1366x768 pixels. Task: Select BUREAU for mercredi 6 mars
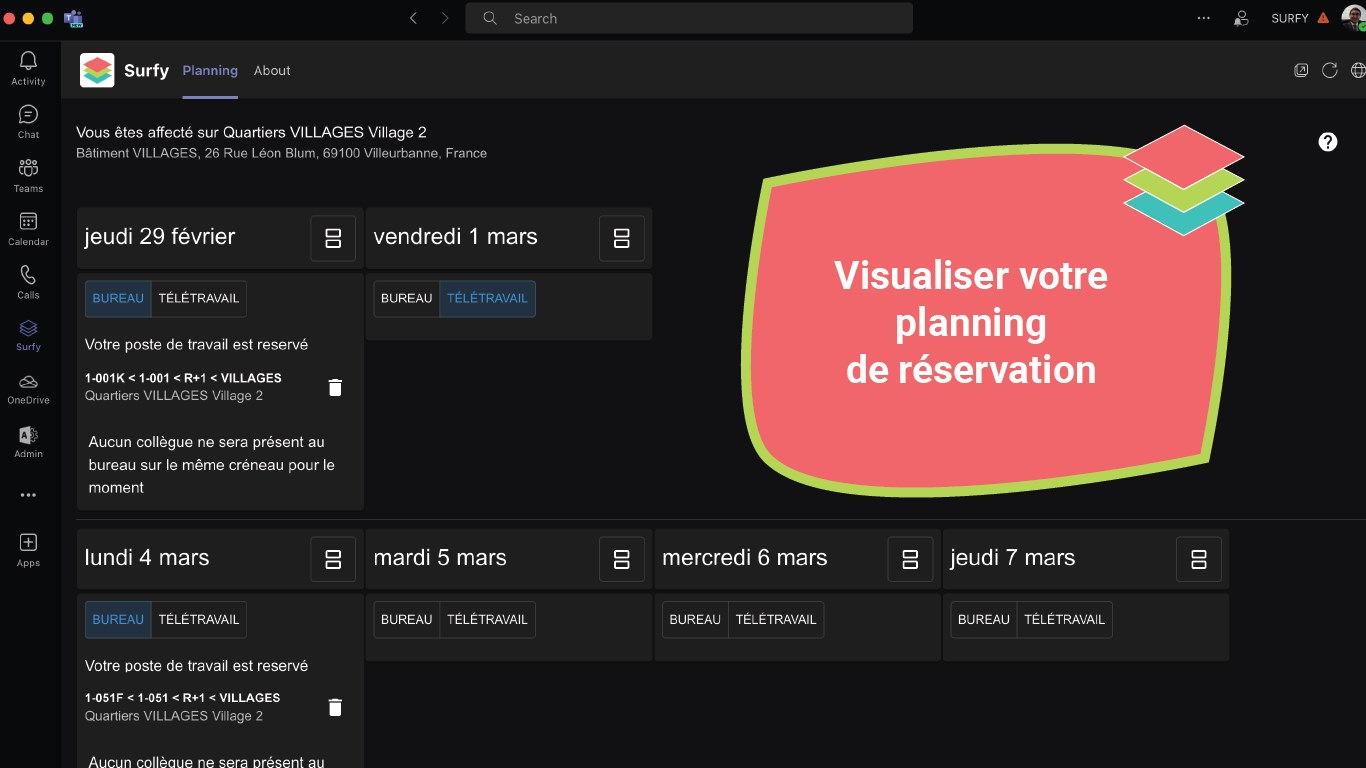point(695,619)
